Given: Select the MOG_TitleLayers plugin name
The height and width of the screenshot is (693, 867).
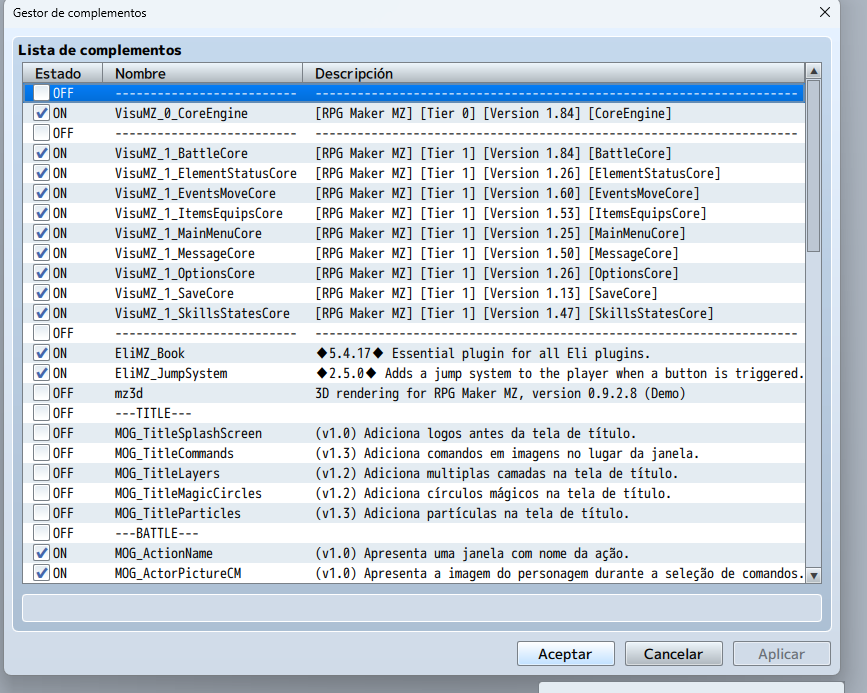Looking at the screenshot, I should click(x=167, y=473).
